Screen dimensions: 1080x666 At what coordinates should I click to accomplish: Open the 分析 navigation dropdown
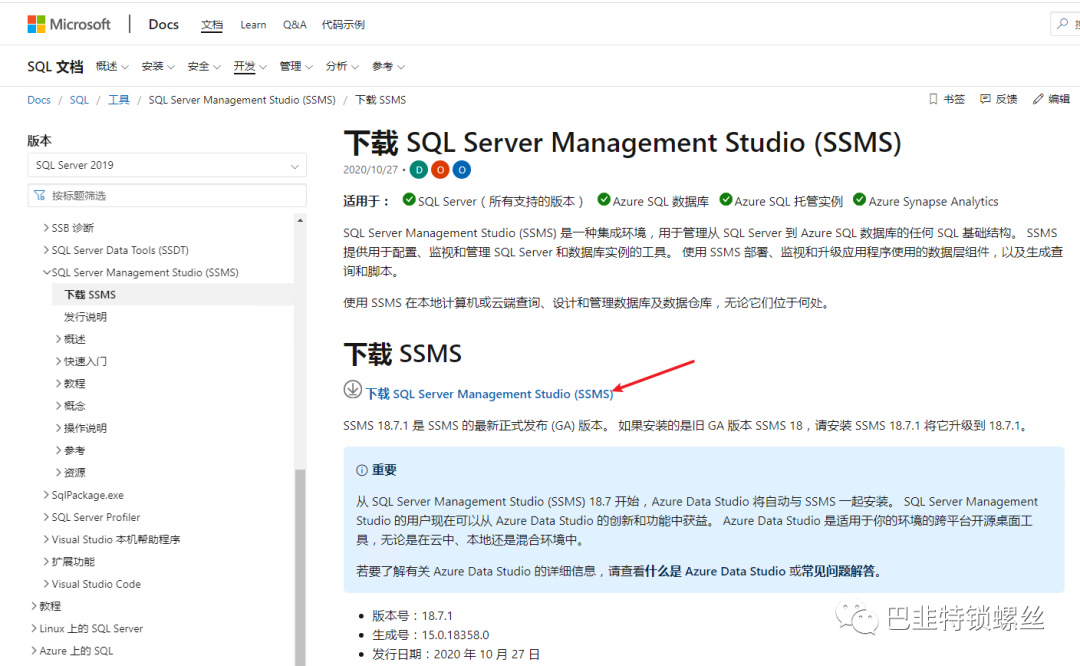pyautogui.click(x=342, y=66)
